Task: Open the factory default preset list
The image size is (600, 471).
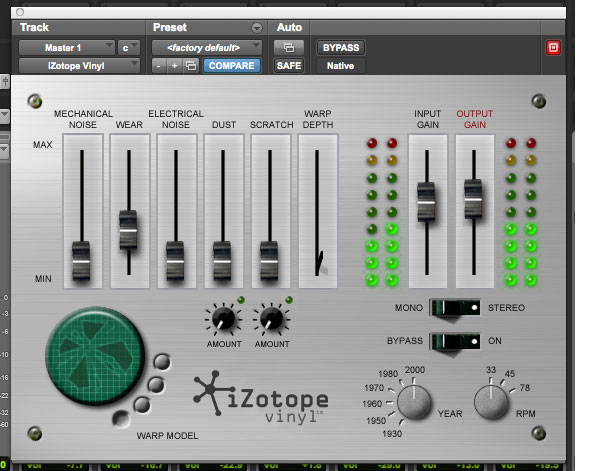Action: (x=207, y=48)
